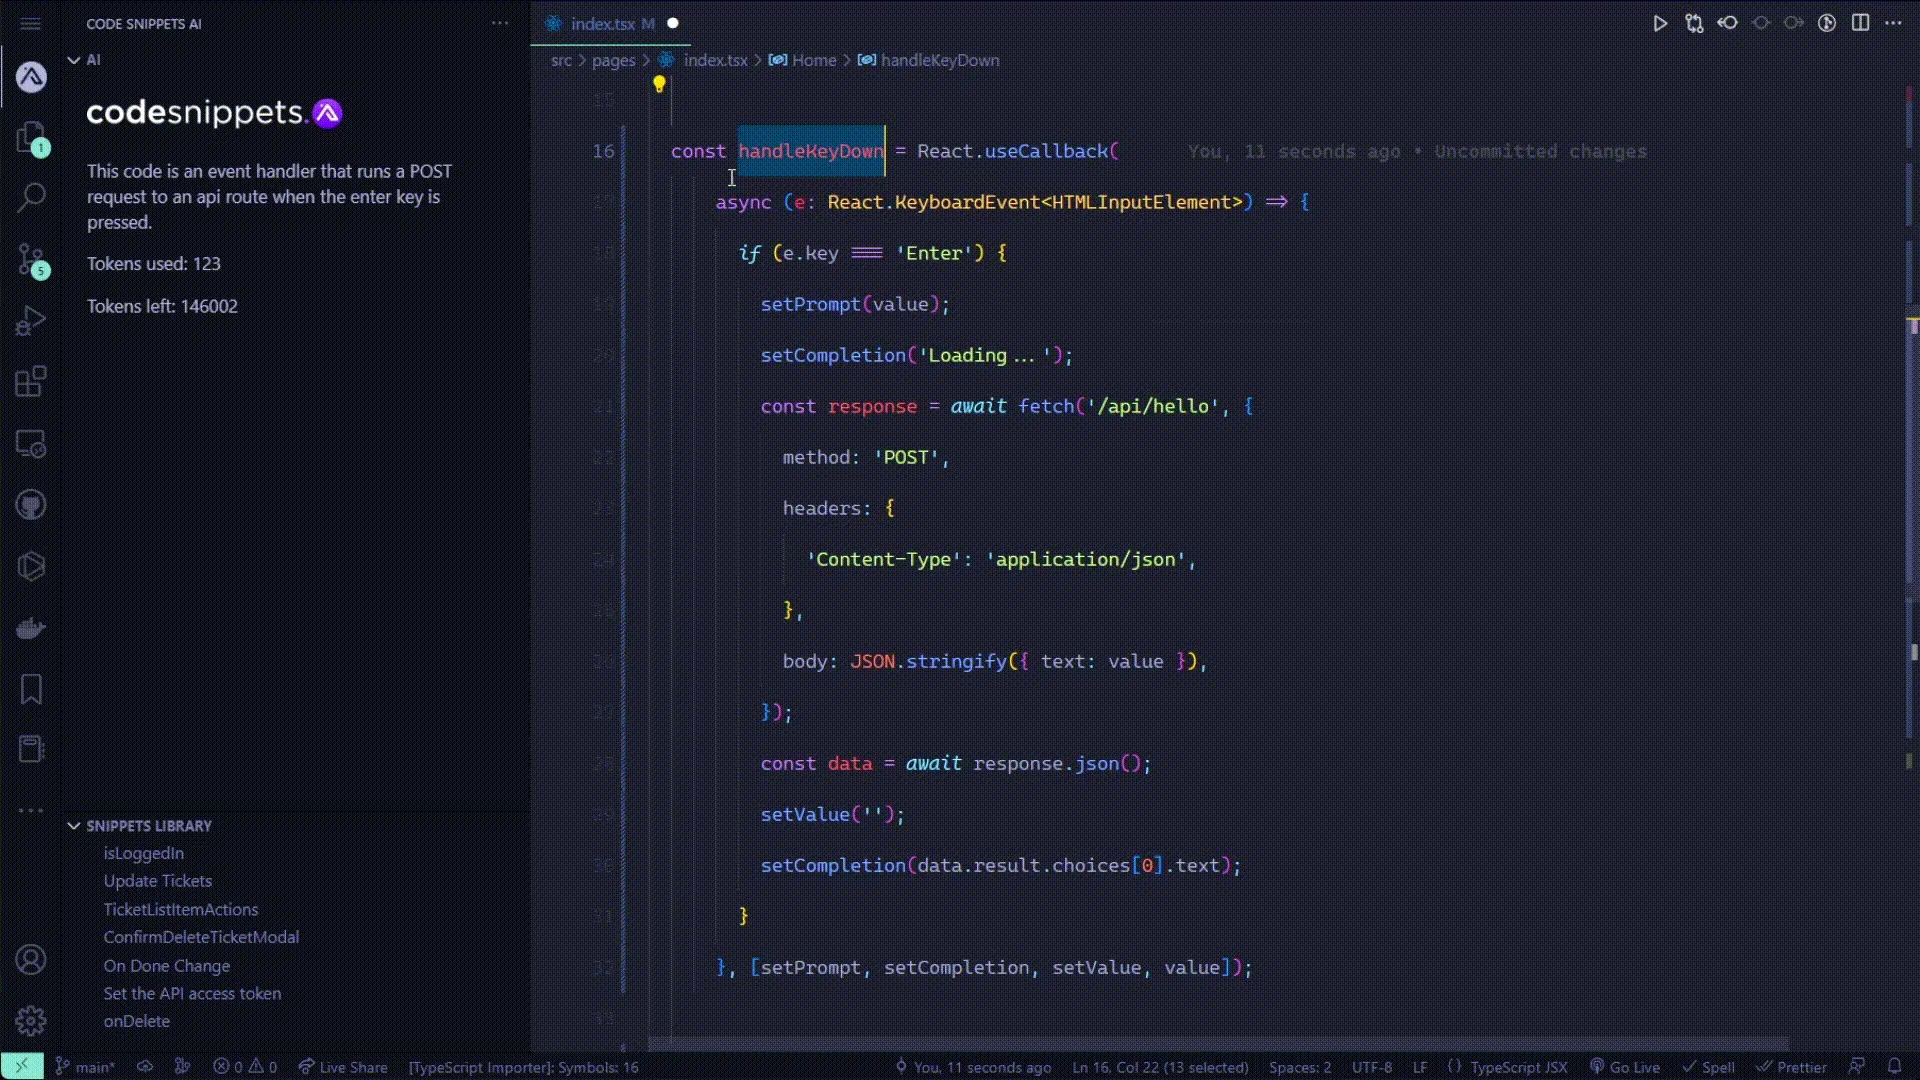Click the src breadcrumb
Viewport: 1920px width, 1080px height.
561,60
